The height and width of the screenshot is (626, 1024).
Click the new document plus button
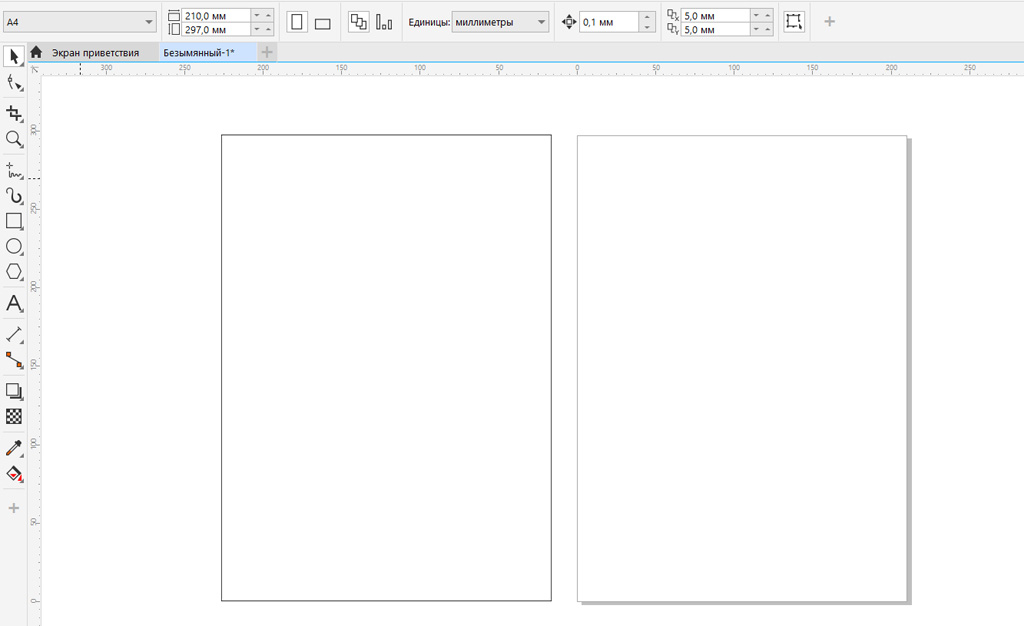[x=267, y=52]
